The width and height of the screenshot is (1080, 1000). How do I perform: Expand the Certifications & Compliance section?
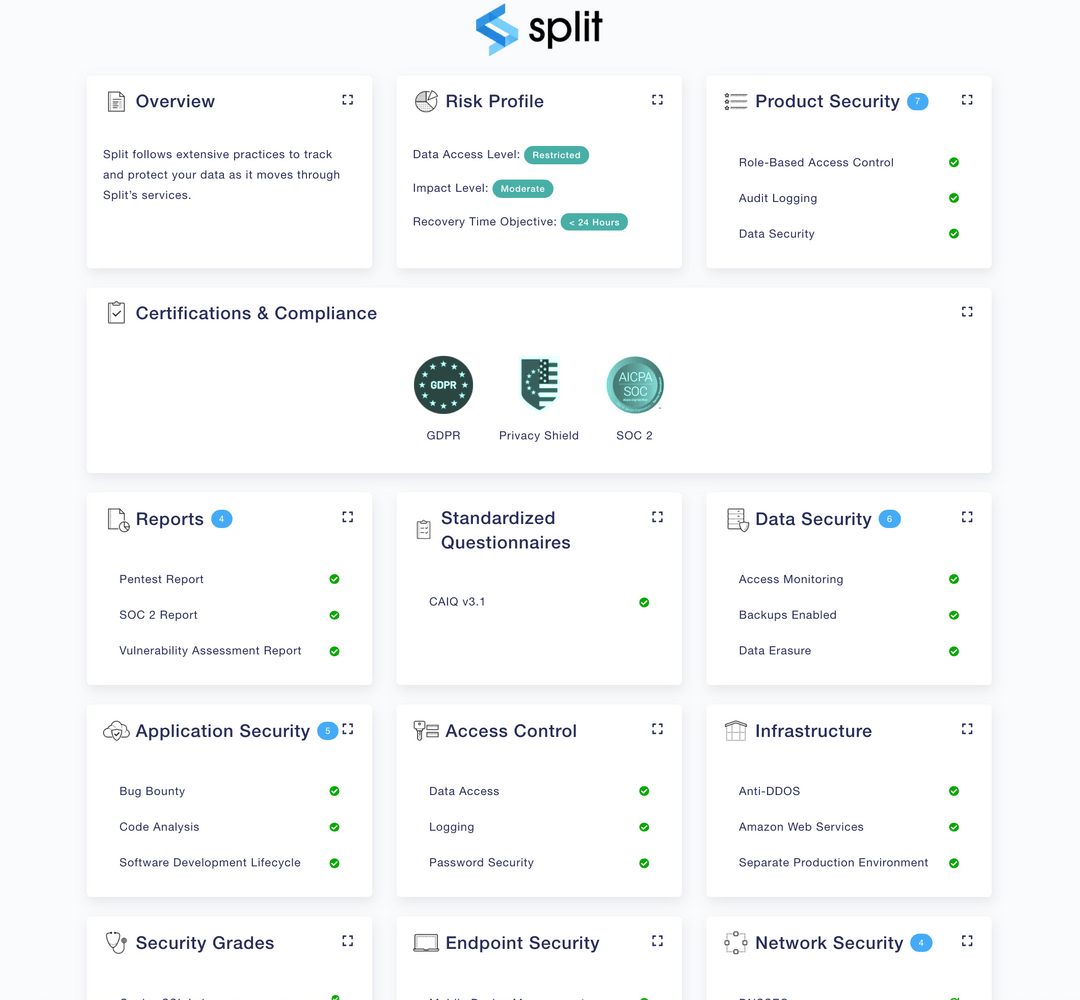967,312
